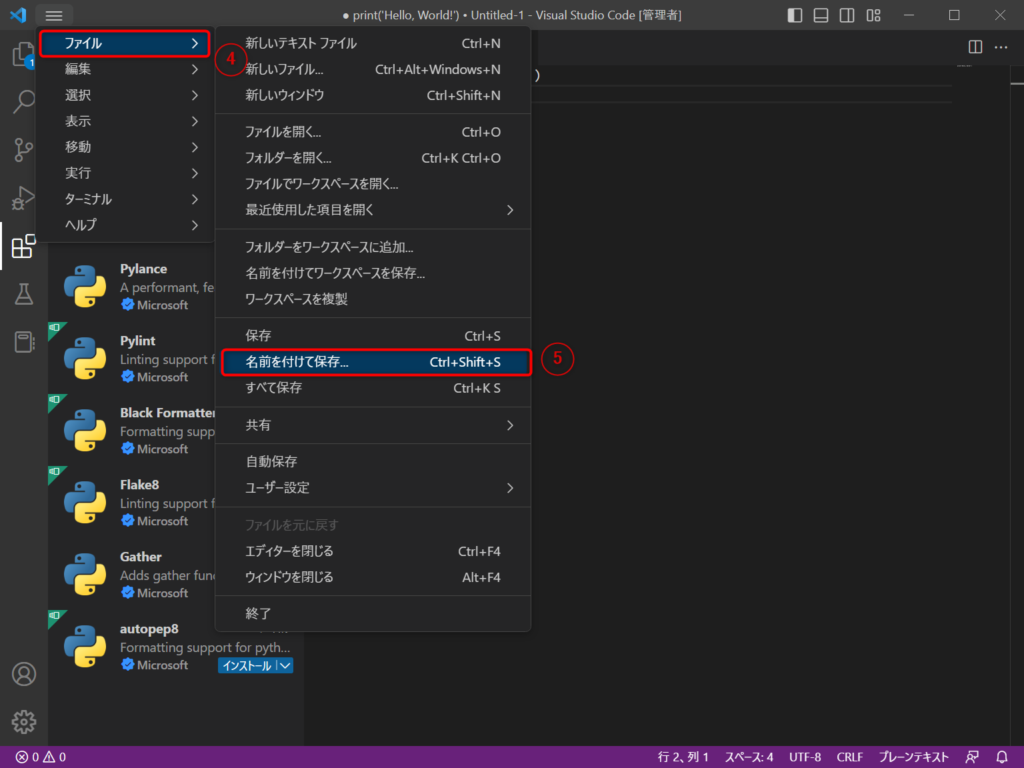The image size is (1024, 768).
Task: Choose ファイルを開く... menu entry
Action: click(373, 132)
